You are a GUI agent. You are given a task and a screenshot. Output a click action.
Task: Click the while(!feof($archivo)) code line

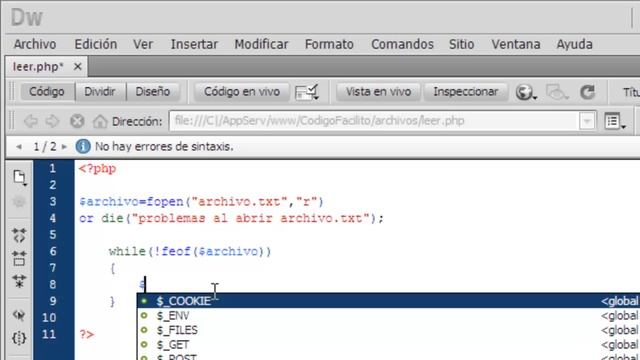(x=190, y=251)
